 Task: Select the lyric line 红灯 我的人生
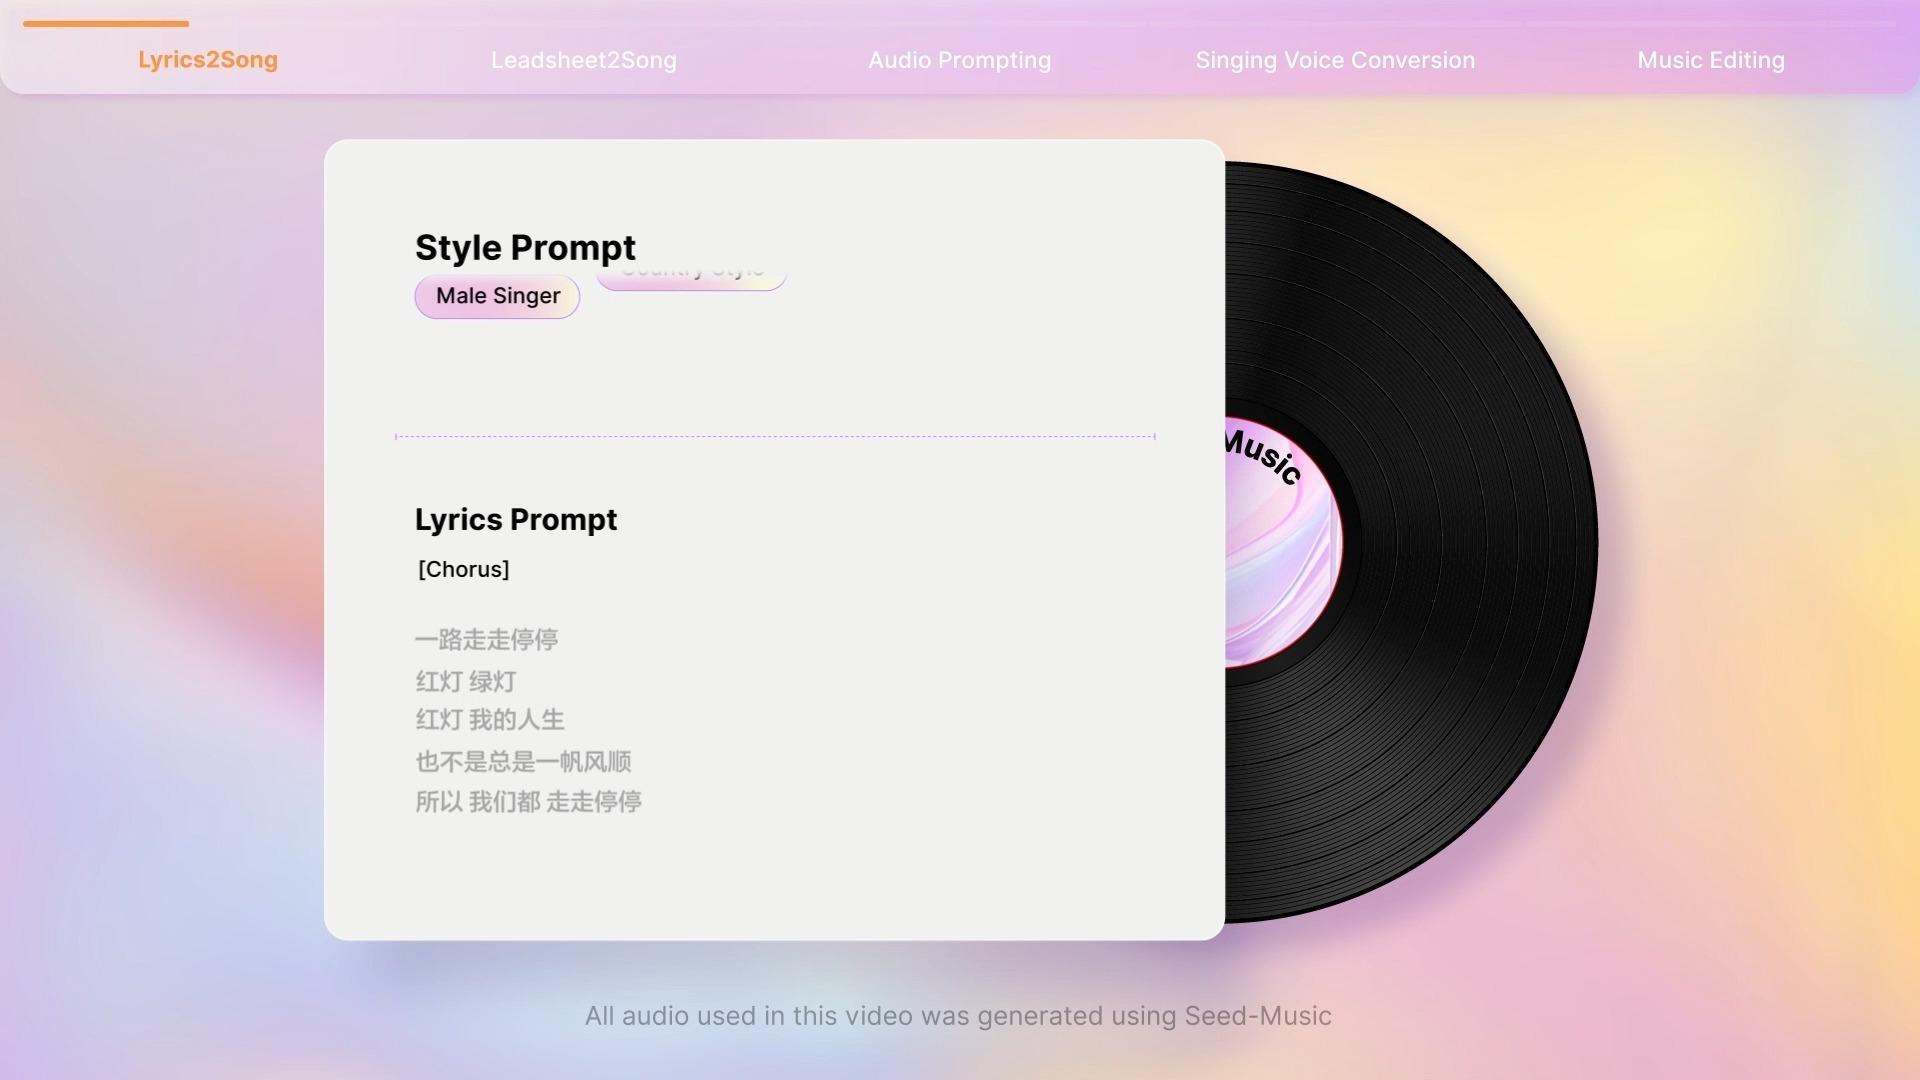point(490,720)
